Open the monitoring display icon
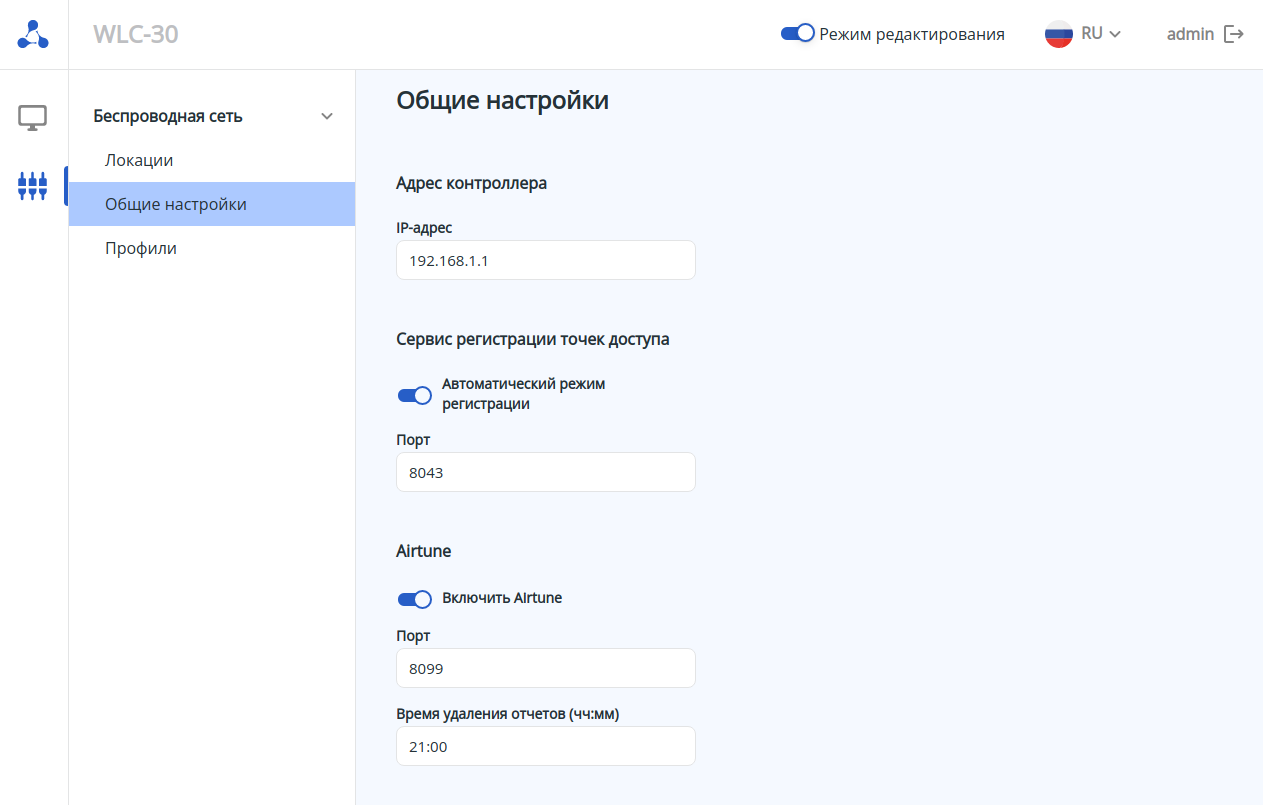 (x=33, y=118)
